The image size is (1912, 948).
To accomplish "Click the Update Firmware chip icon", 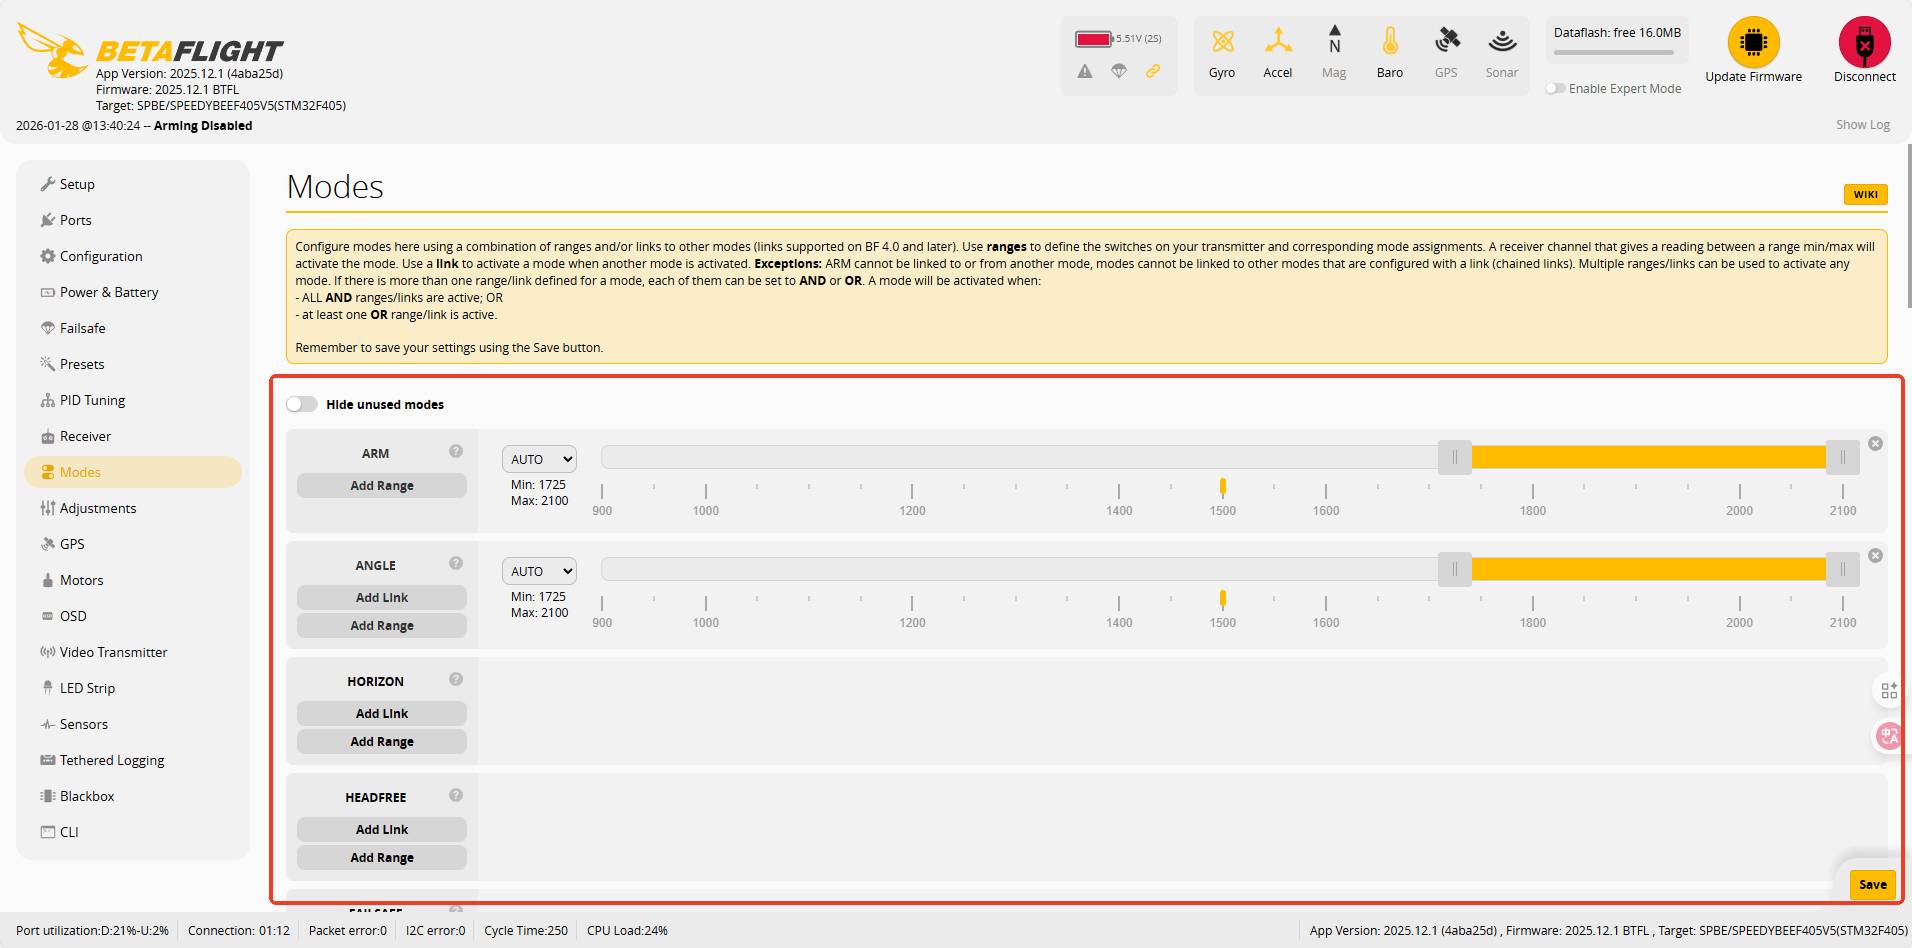I will pyautogui.click(x=1753, y=42).
